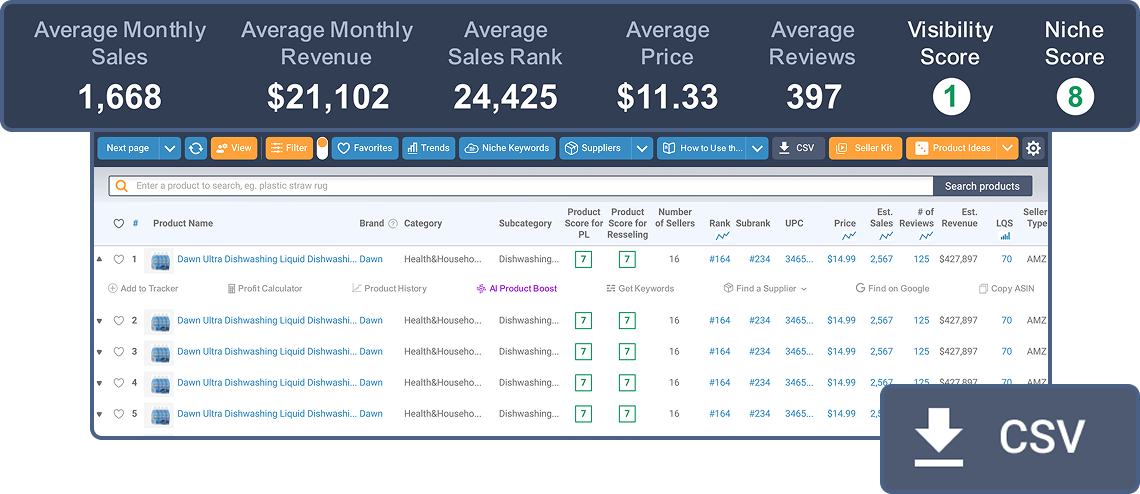
Task: Open Dawn Ultra product link in row 2
Action: point(266,321)
